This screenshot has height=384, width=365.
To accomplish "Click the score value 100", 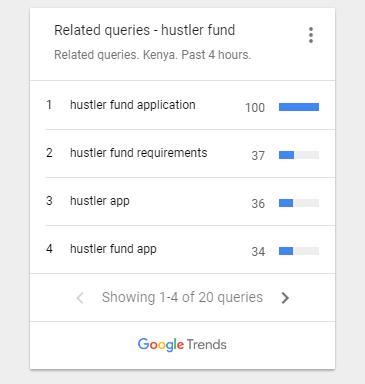I will coord(255,108).
